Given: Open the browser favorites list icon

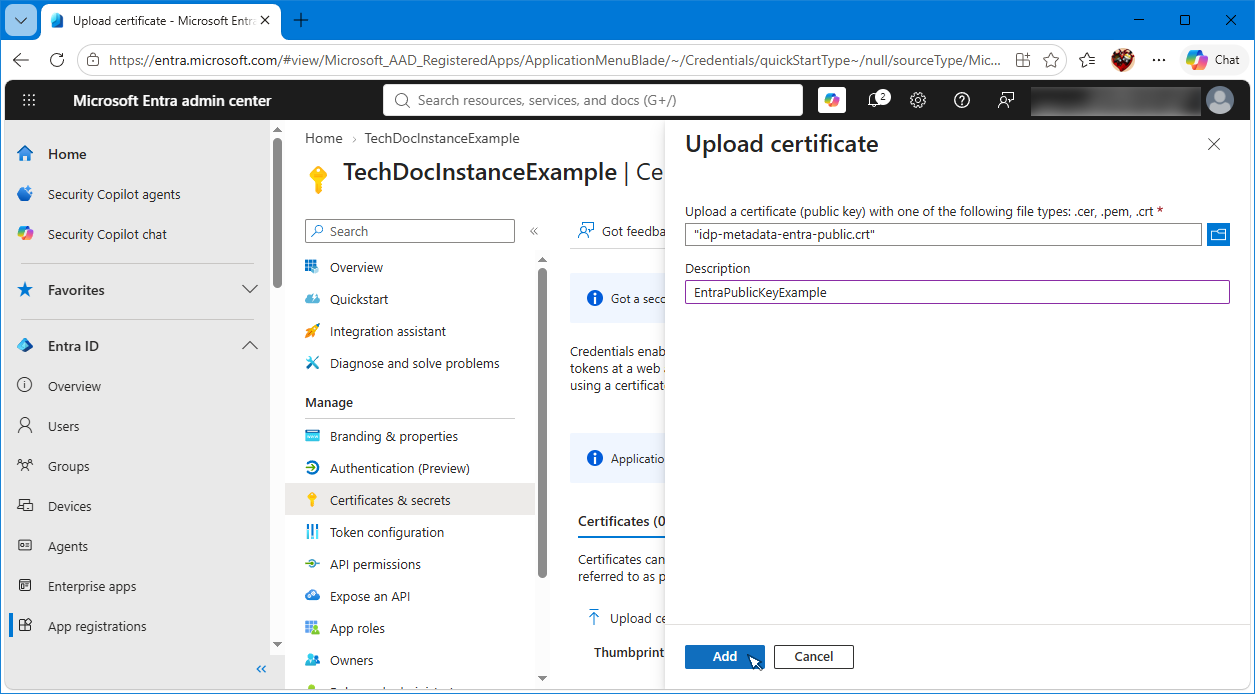Looking at the screenshot, I should pos(1087,60).
